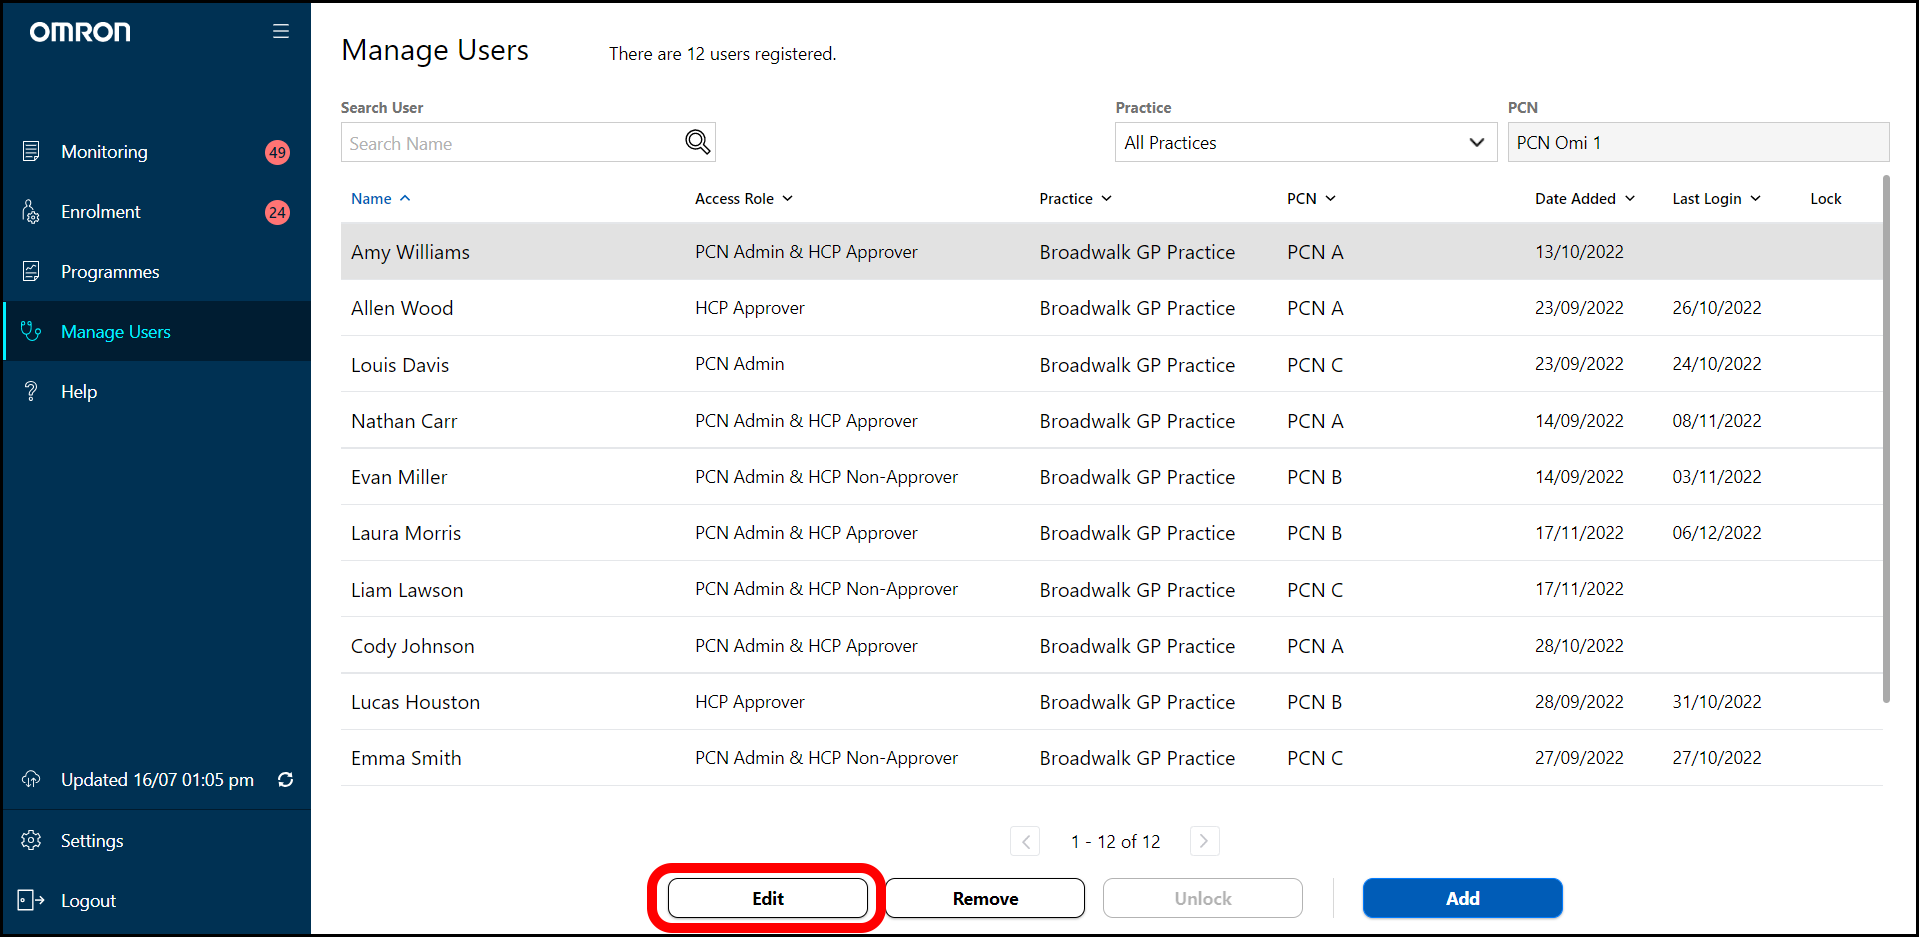Screen dimensions: 1919x937
Task: Click the Help question mark icon
Action: 31,391
